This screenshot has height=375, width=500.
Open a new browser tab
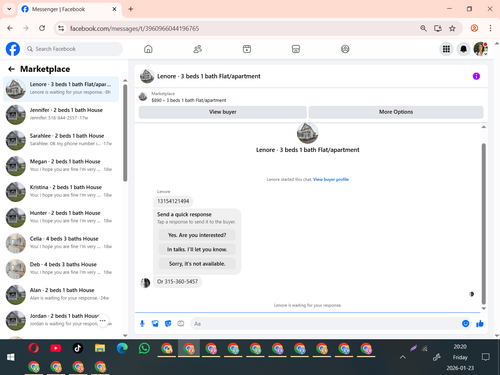coord(131,9)
